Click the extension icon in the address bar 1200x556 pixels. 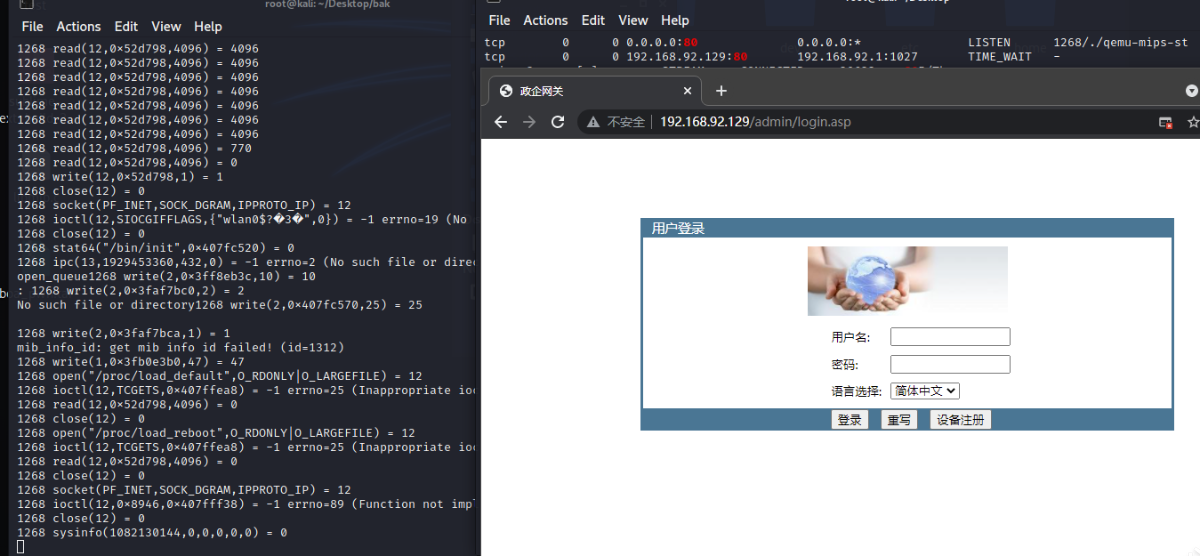point(1165,122)
